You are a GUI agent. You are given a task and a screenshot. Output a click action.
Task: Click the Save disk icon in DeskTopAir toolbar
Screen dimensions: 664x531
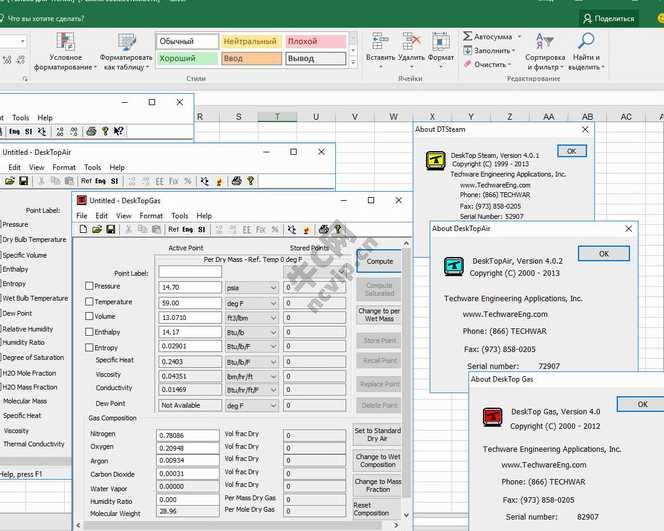[23, 181]
